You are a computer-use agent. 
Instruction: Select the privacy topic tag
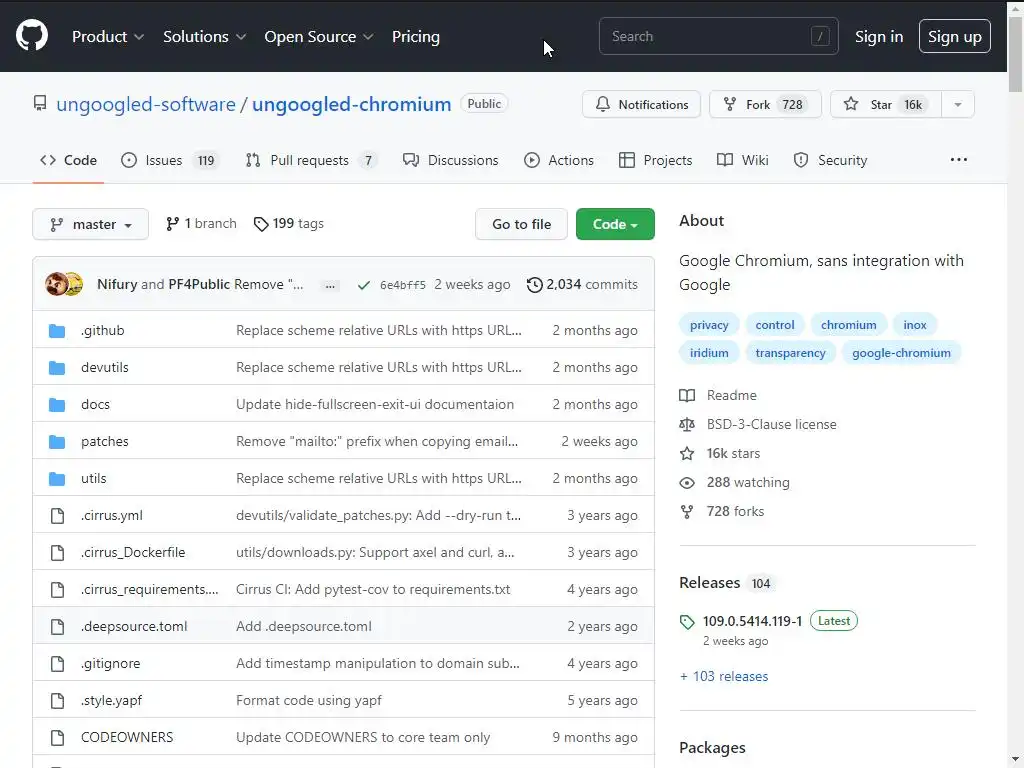point(709,325)
